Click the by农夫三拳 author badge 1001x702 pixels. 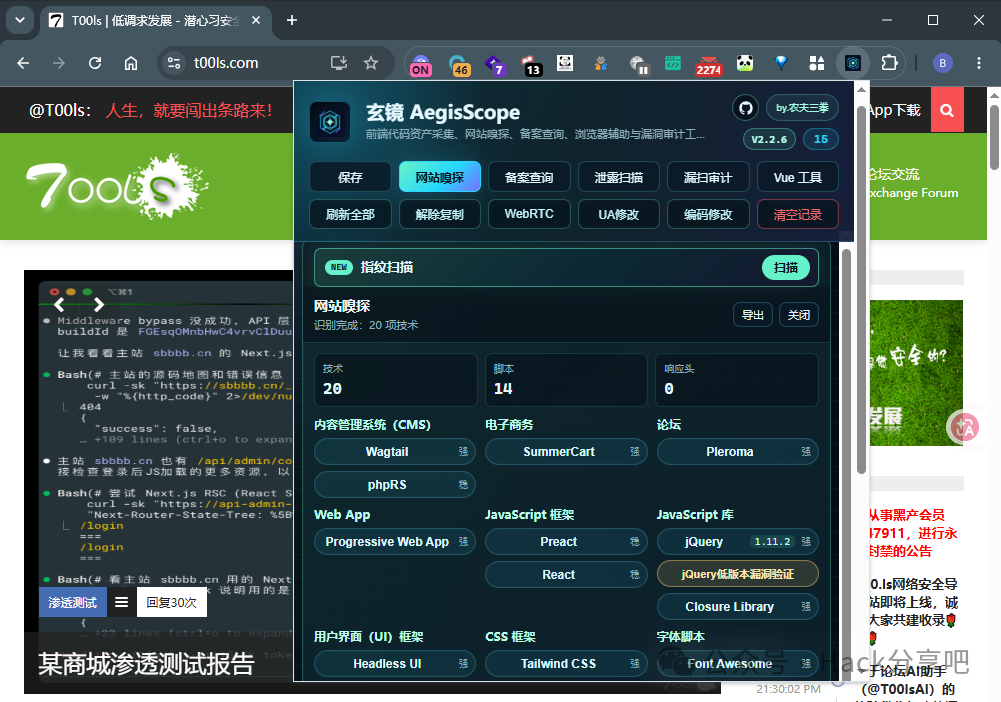click(x=802, y=108)
